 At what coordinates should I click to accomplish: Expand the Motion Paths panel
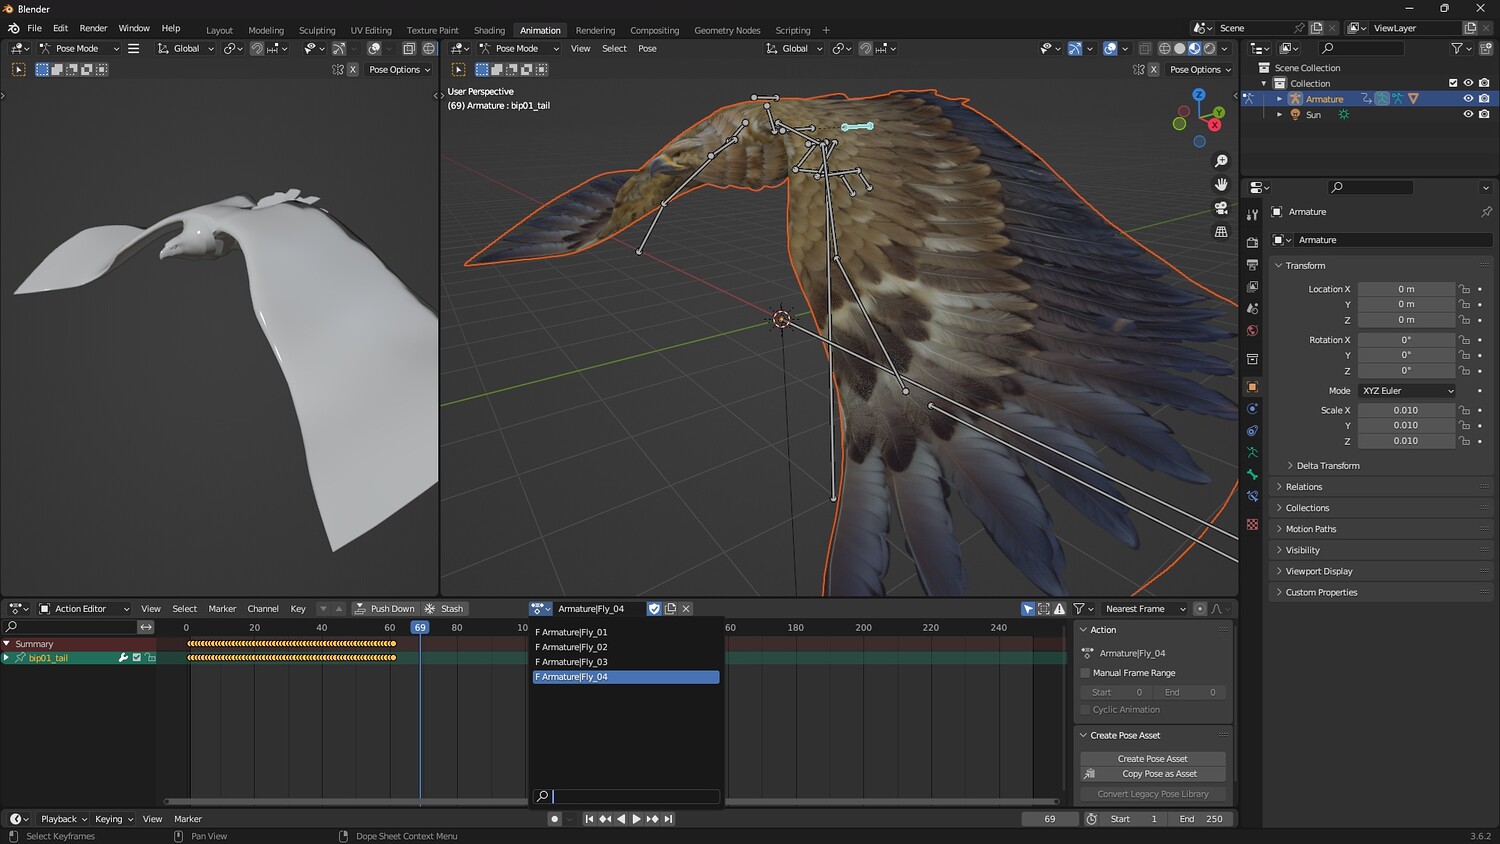click(1310, 529)
